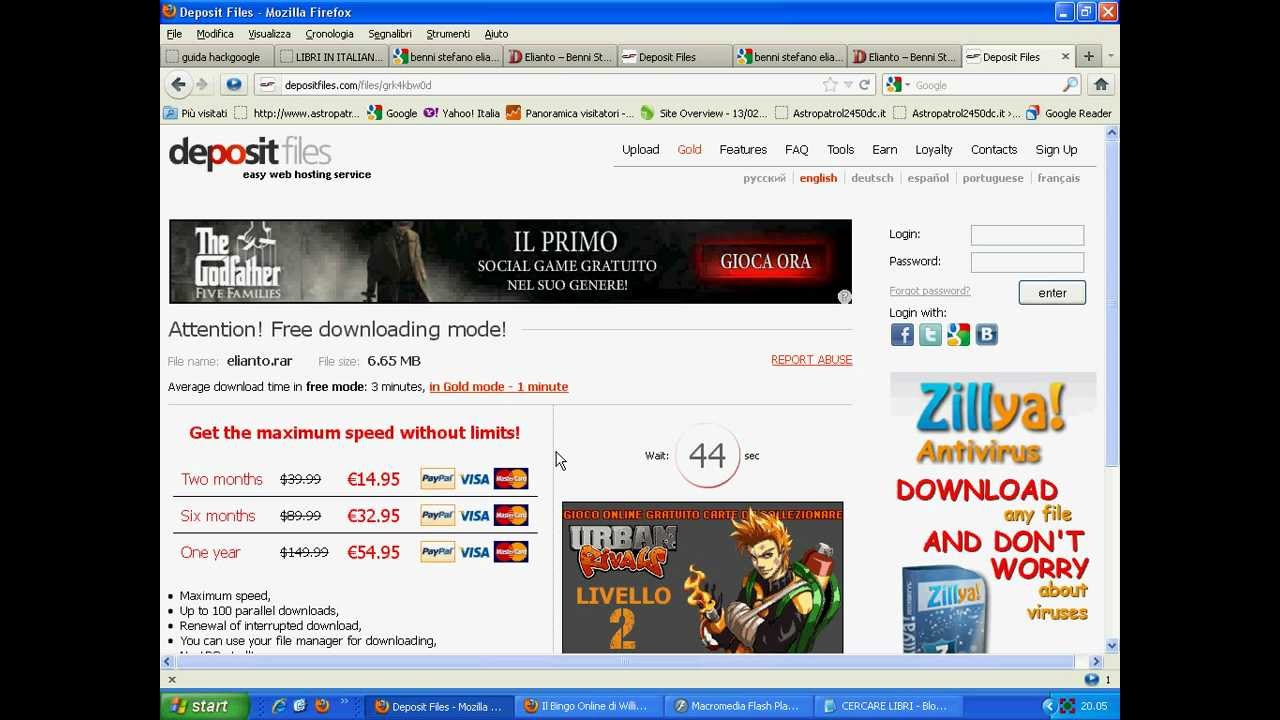The image size is (1280, 720).
Task: Log in with the VKontakte icon
Action: click(x=986, y=335)
